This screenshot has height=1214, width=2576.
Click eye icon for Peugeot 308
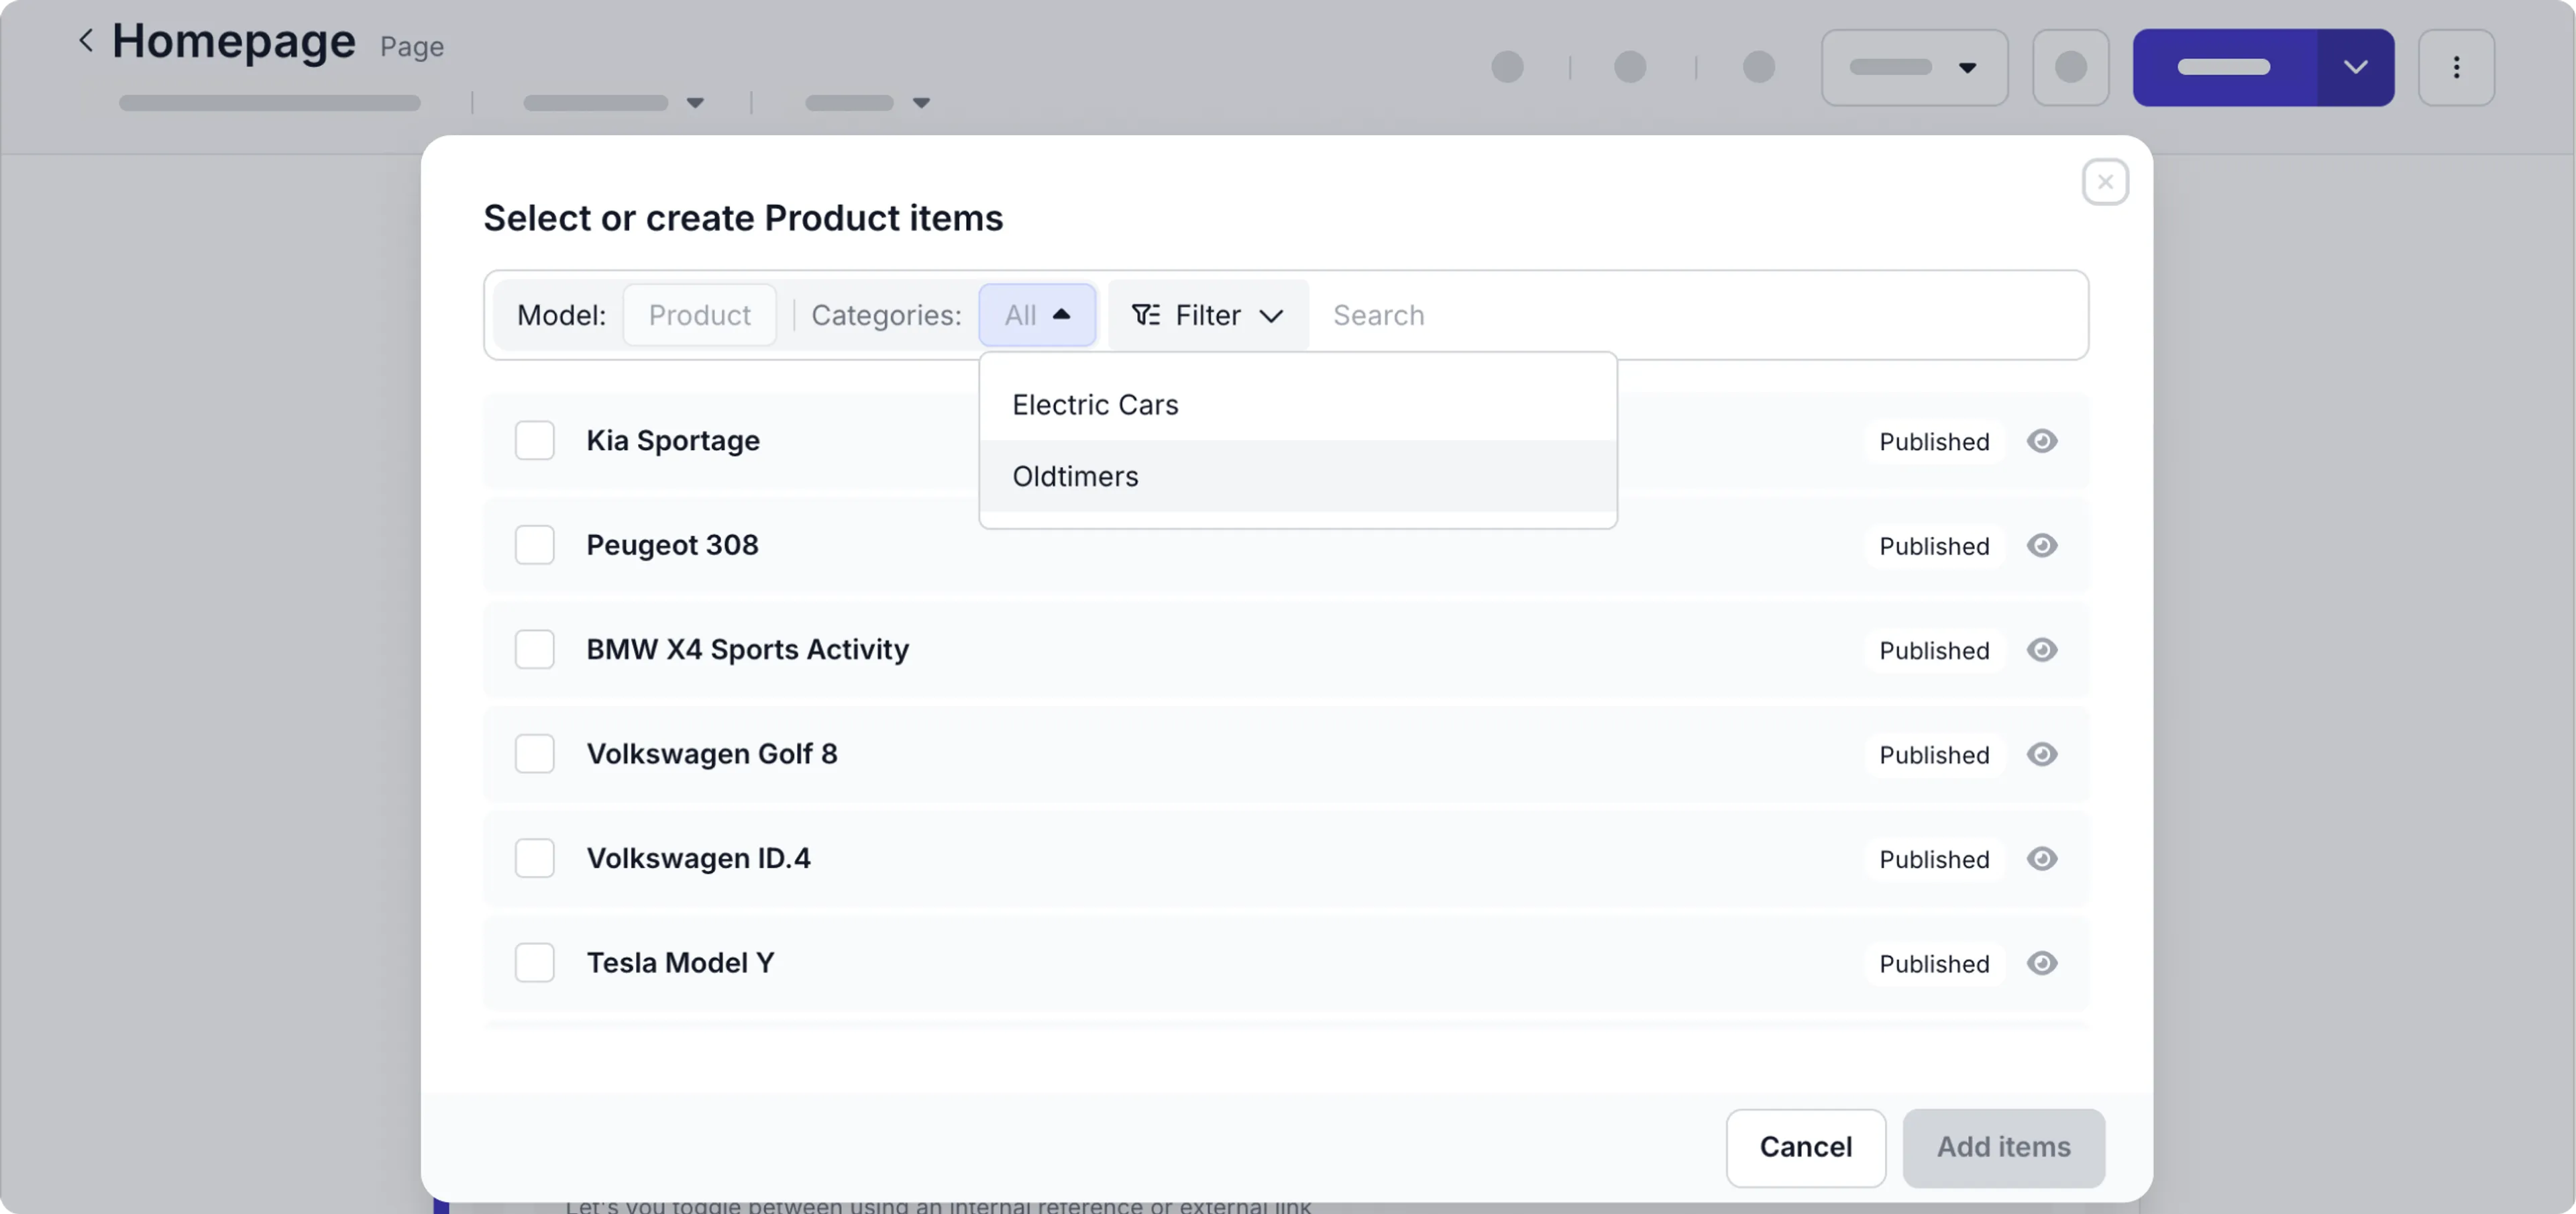point(2041,546)
